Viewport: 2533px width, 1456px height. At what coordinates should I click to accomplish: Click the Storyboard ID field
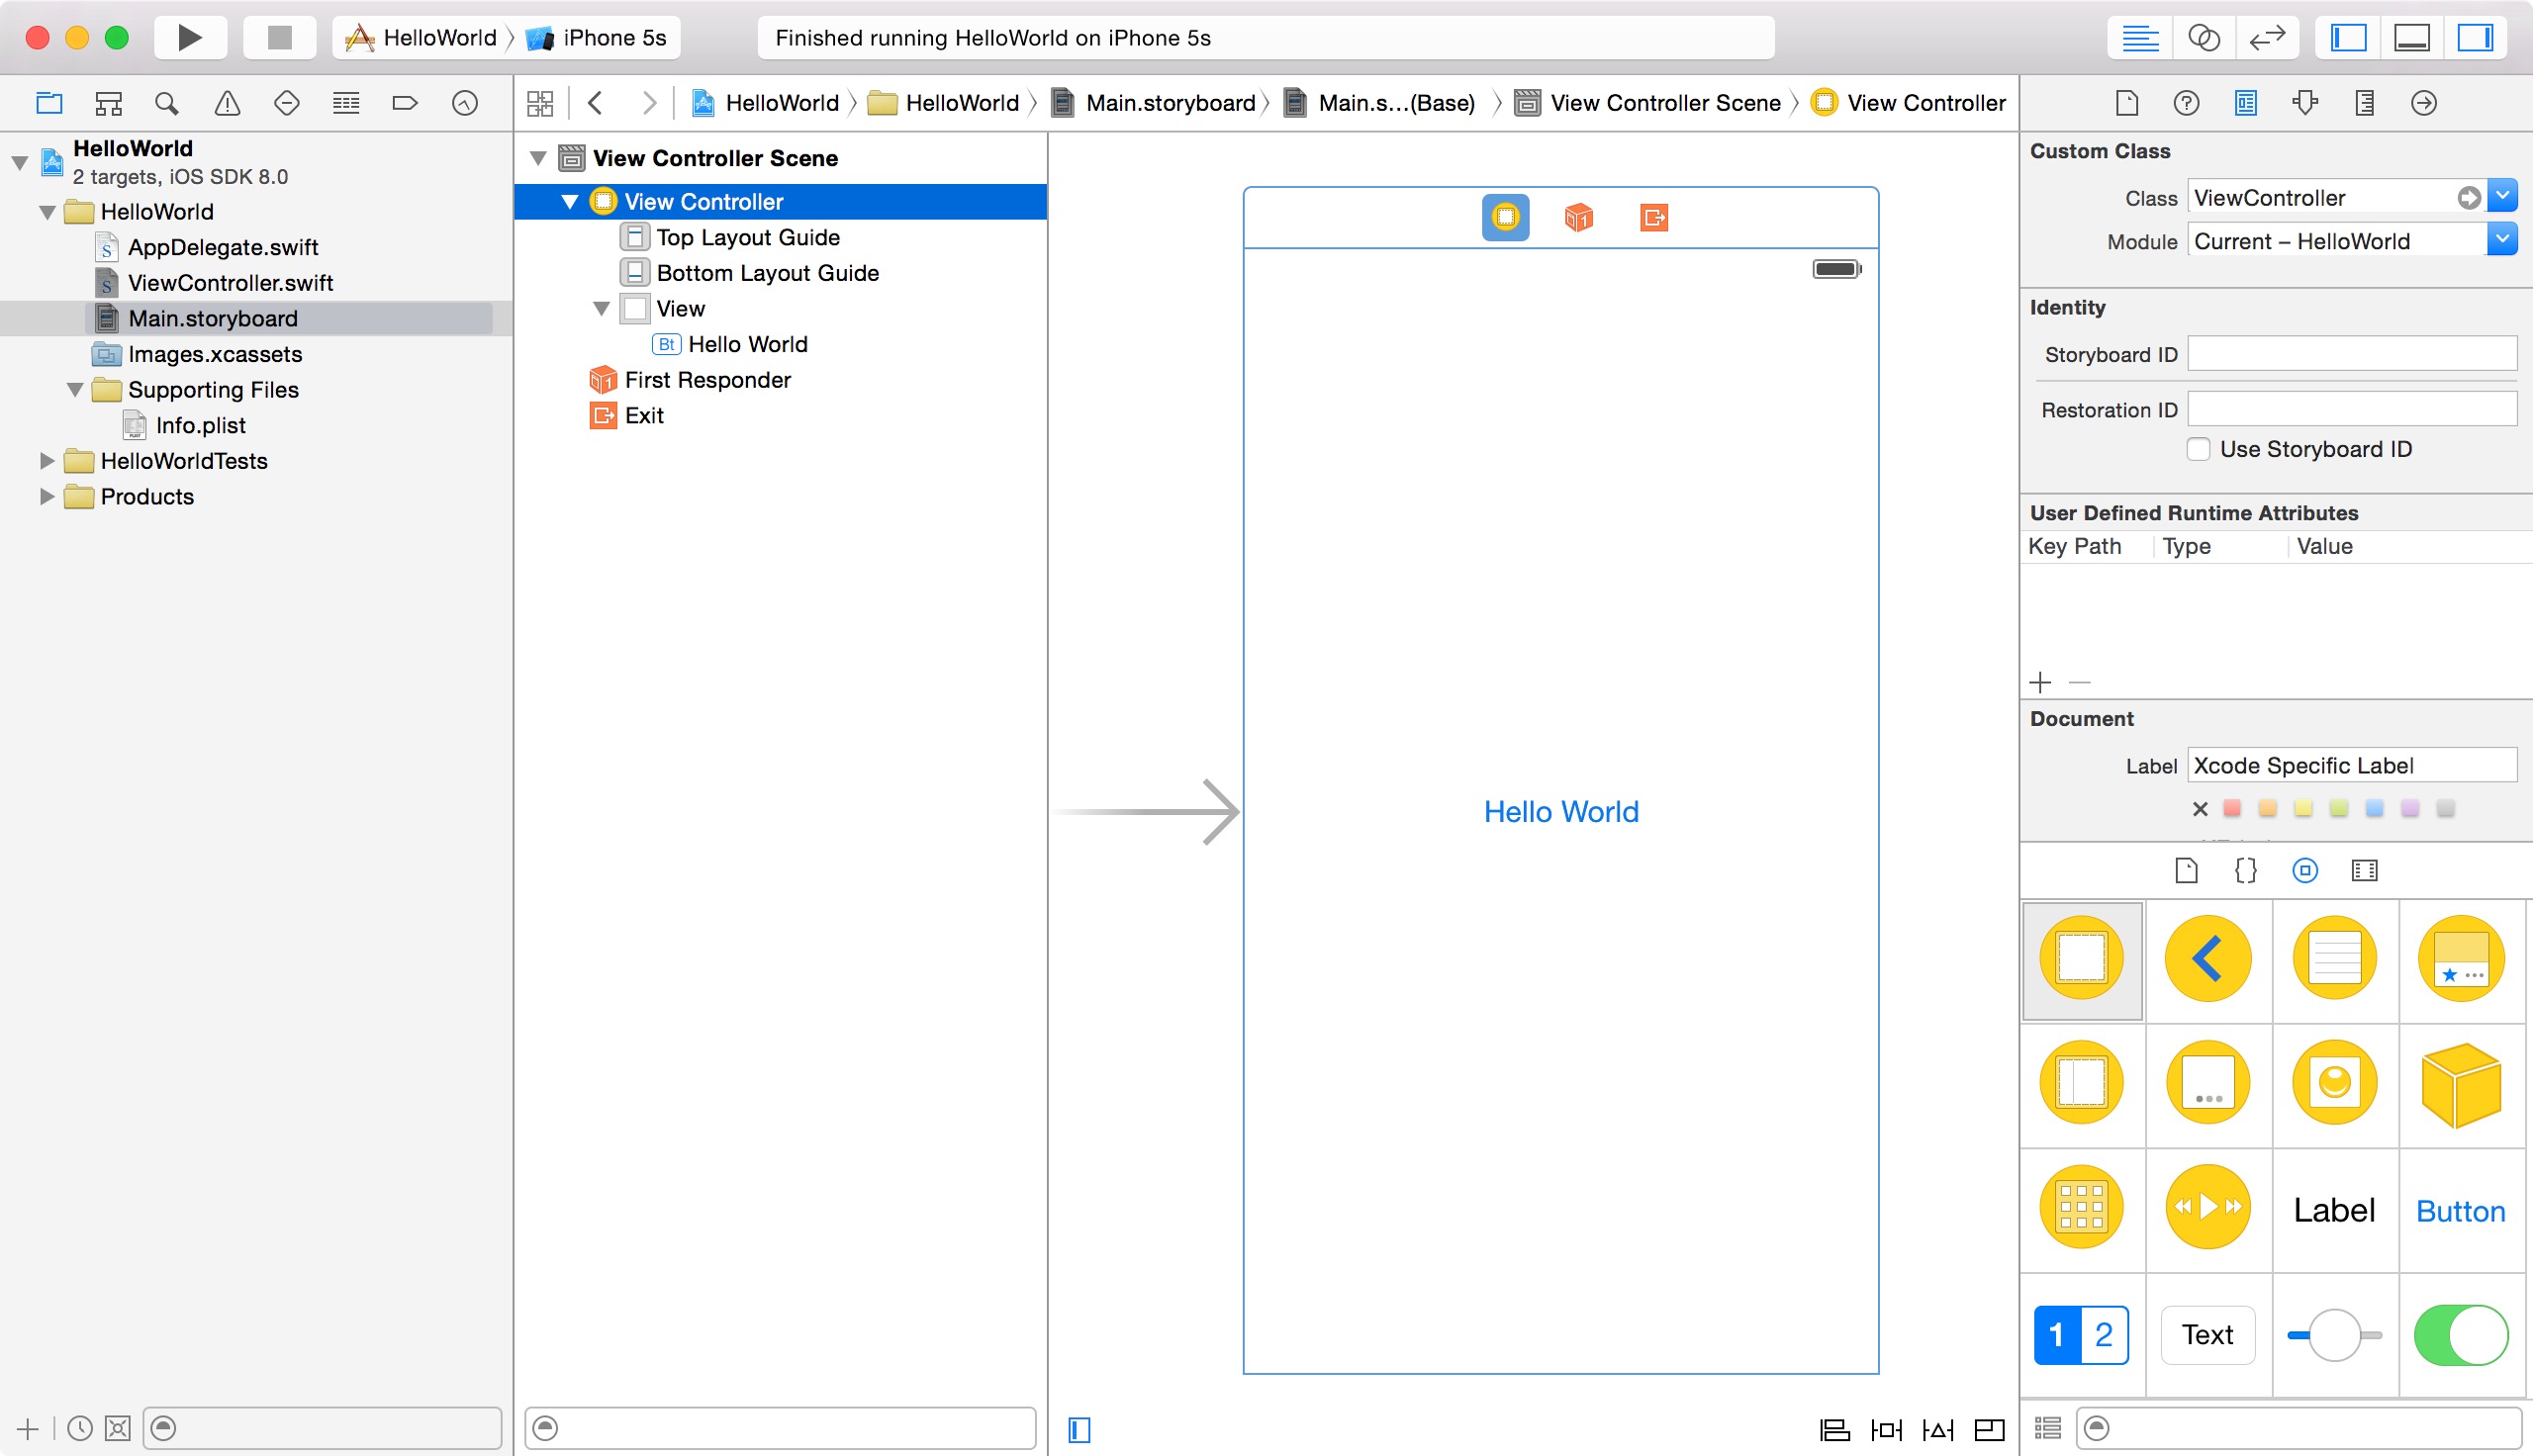pyautogui.click(x=2352, y=354)
